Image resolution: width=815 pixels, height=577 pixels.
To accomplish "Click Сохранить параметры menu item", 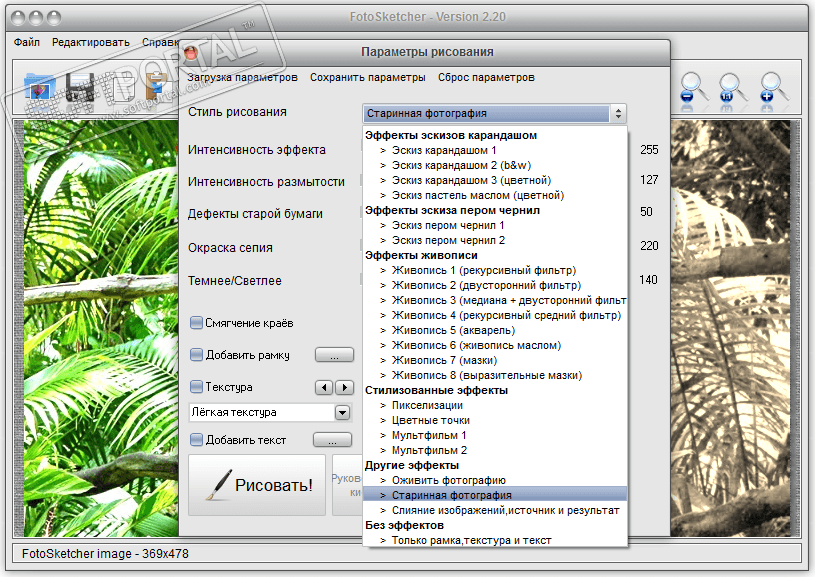I will (x=367, y=77).
